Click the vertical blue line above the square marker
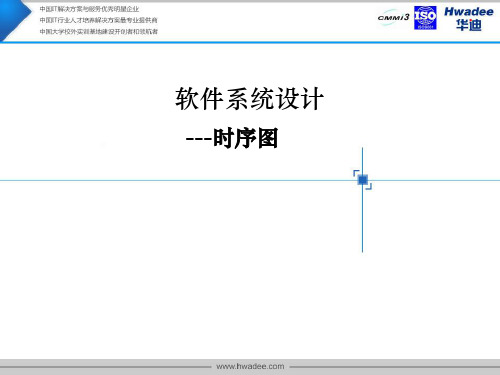Image resolution: width=500 pixels, height=375 pixels. [x=362, y=159]
